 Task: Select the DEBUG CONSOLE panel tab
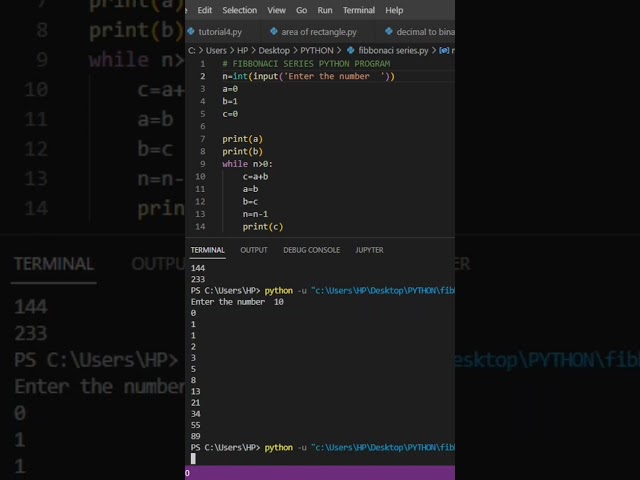click(311, 250)
